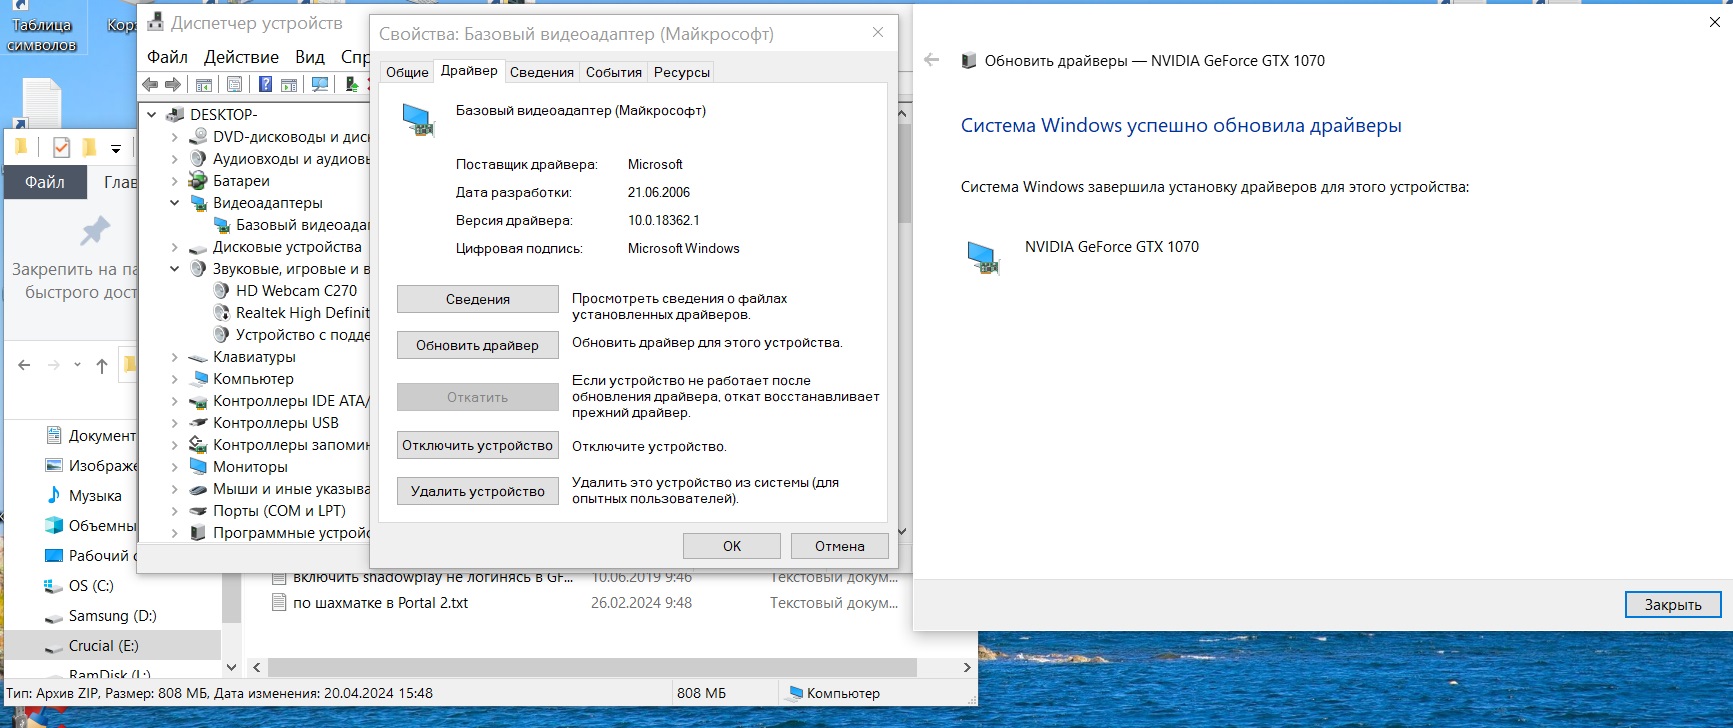
Task: Click the Explorer quick-access properties checkmark icon
Action: (61, 148)
